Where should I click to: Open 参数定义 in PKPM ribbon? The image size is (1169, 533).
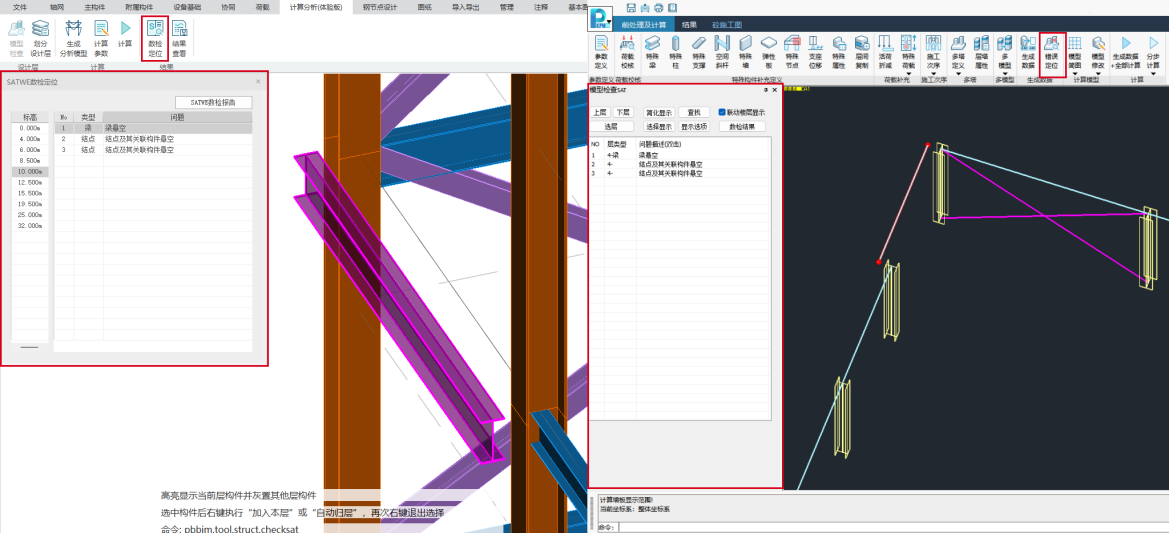click(x=601, y=50)
